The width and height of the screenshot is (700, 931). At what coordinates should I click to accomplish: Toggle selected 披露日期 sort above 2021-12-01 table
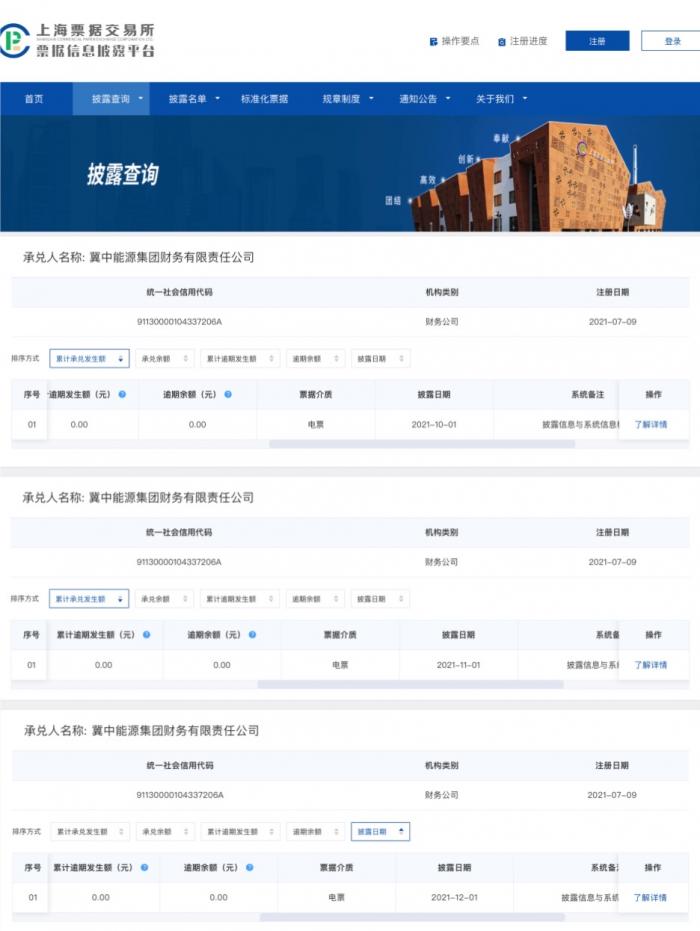coord(381,832)
